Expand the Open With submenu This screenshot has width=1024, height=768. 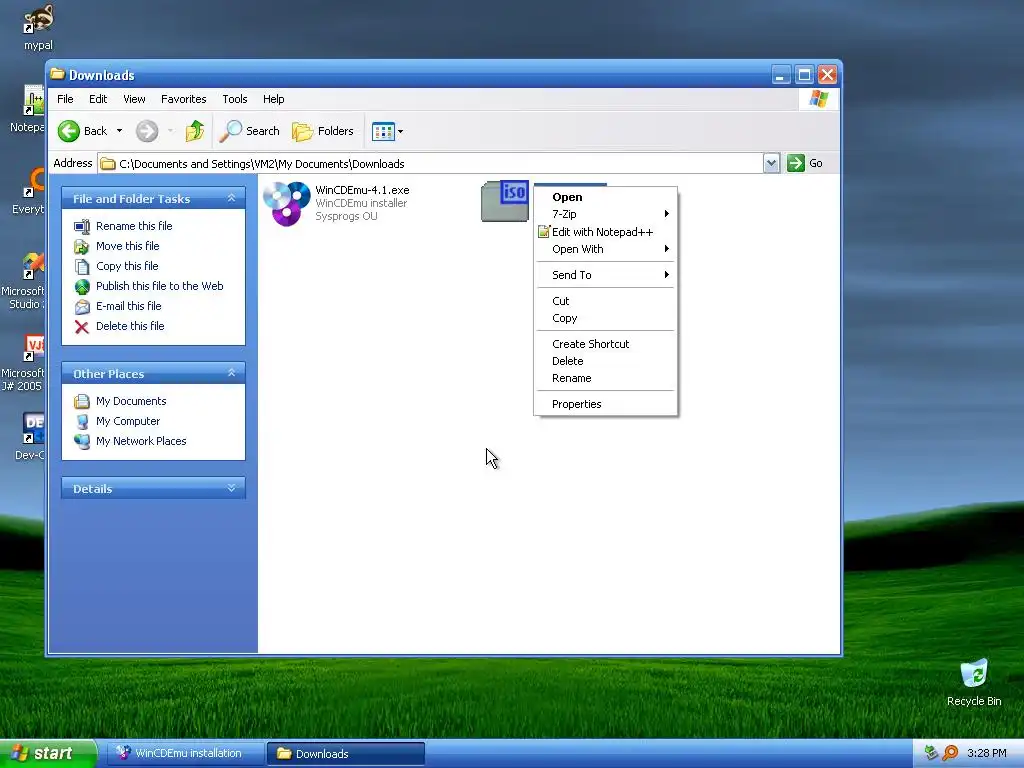605,249
